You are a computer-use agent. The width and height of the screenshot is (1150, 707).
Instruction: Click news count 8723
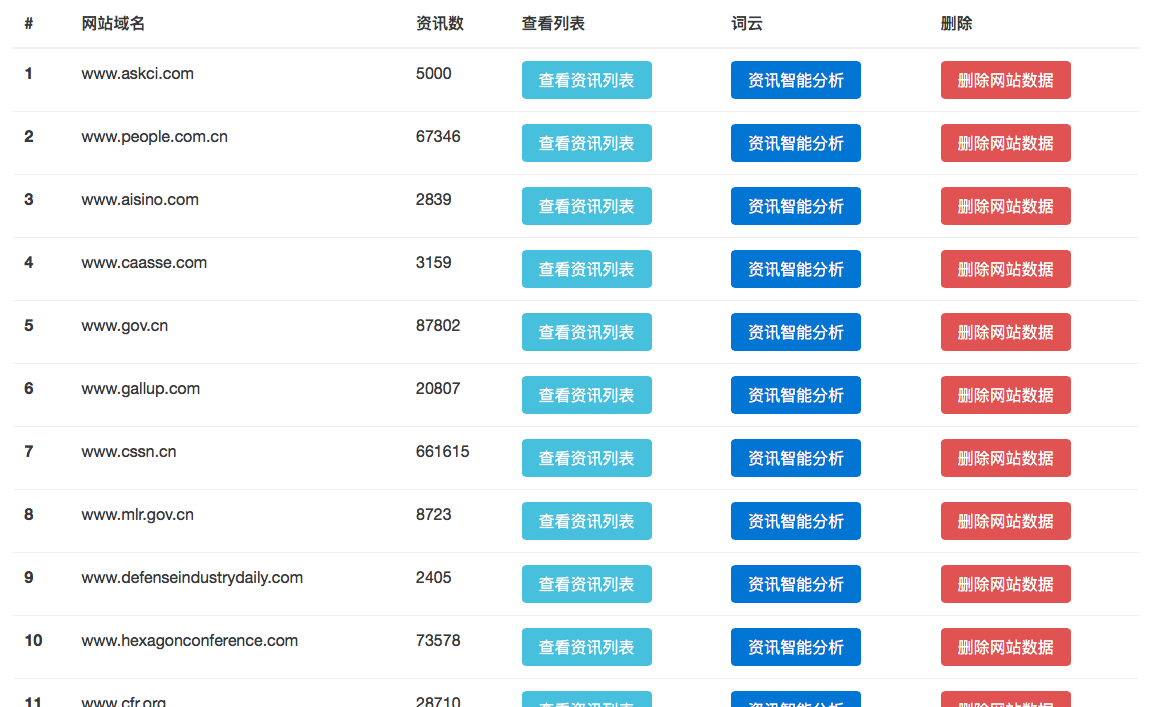(x=433, y=515)
